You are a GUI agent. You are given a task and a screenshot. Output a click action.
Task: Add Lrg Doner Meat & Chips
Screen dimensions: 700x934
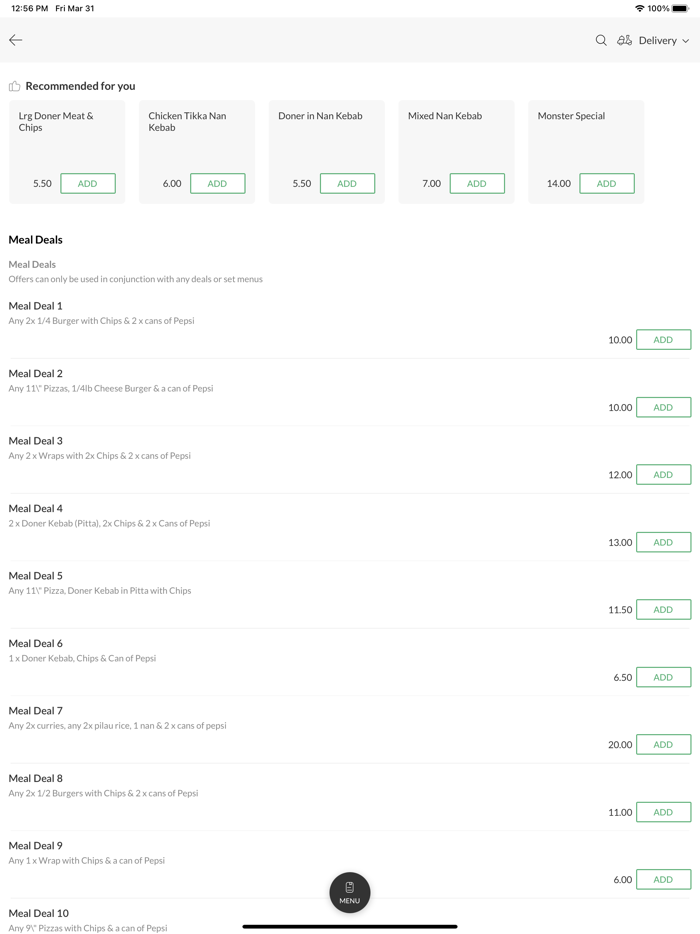click(x=88, y=183)
